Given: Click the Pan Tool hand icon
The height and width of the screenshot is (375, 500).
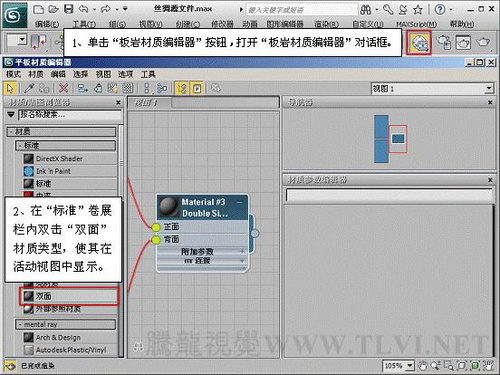Looking at the screenshot, I should click(x=423, y=366).
